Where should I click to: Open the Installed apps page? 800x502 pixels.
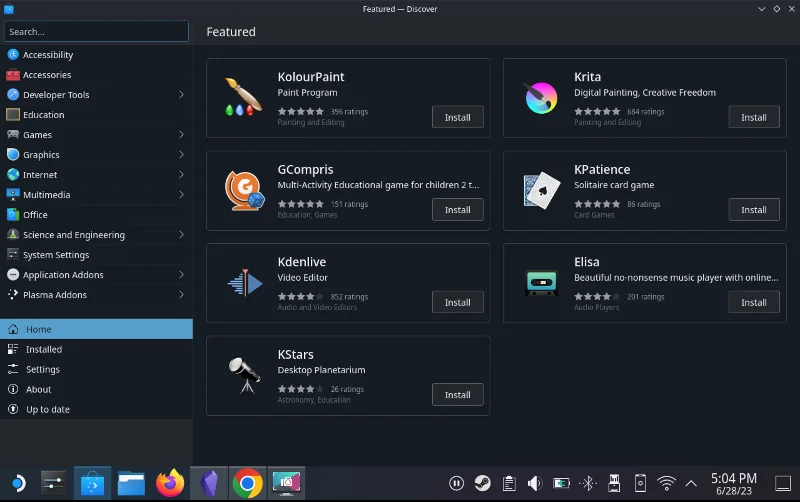pos(96,349)
